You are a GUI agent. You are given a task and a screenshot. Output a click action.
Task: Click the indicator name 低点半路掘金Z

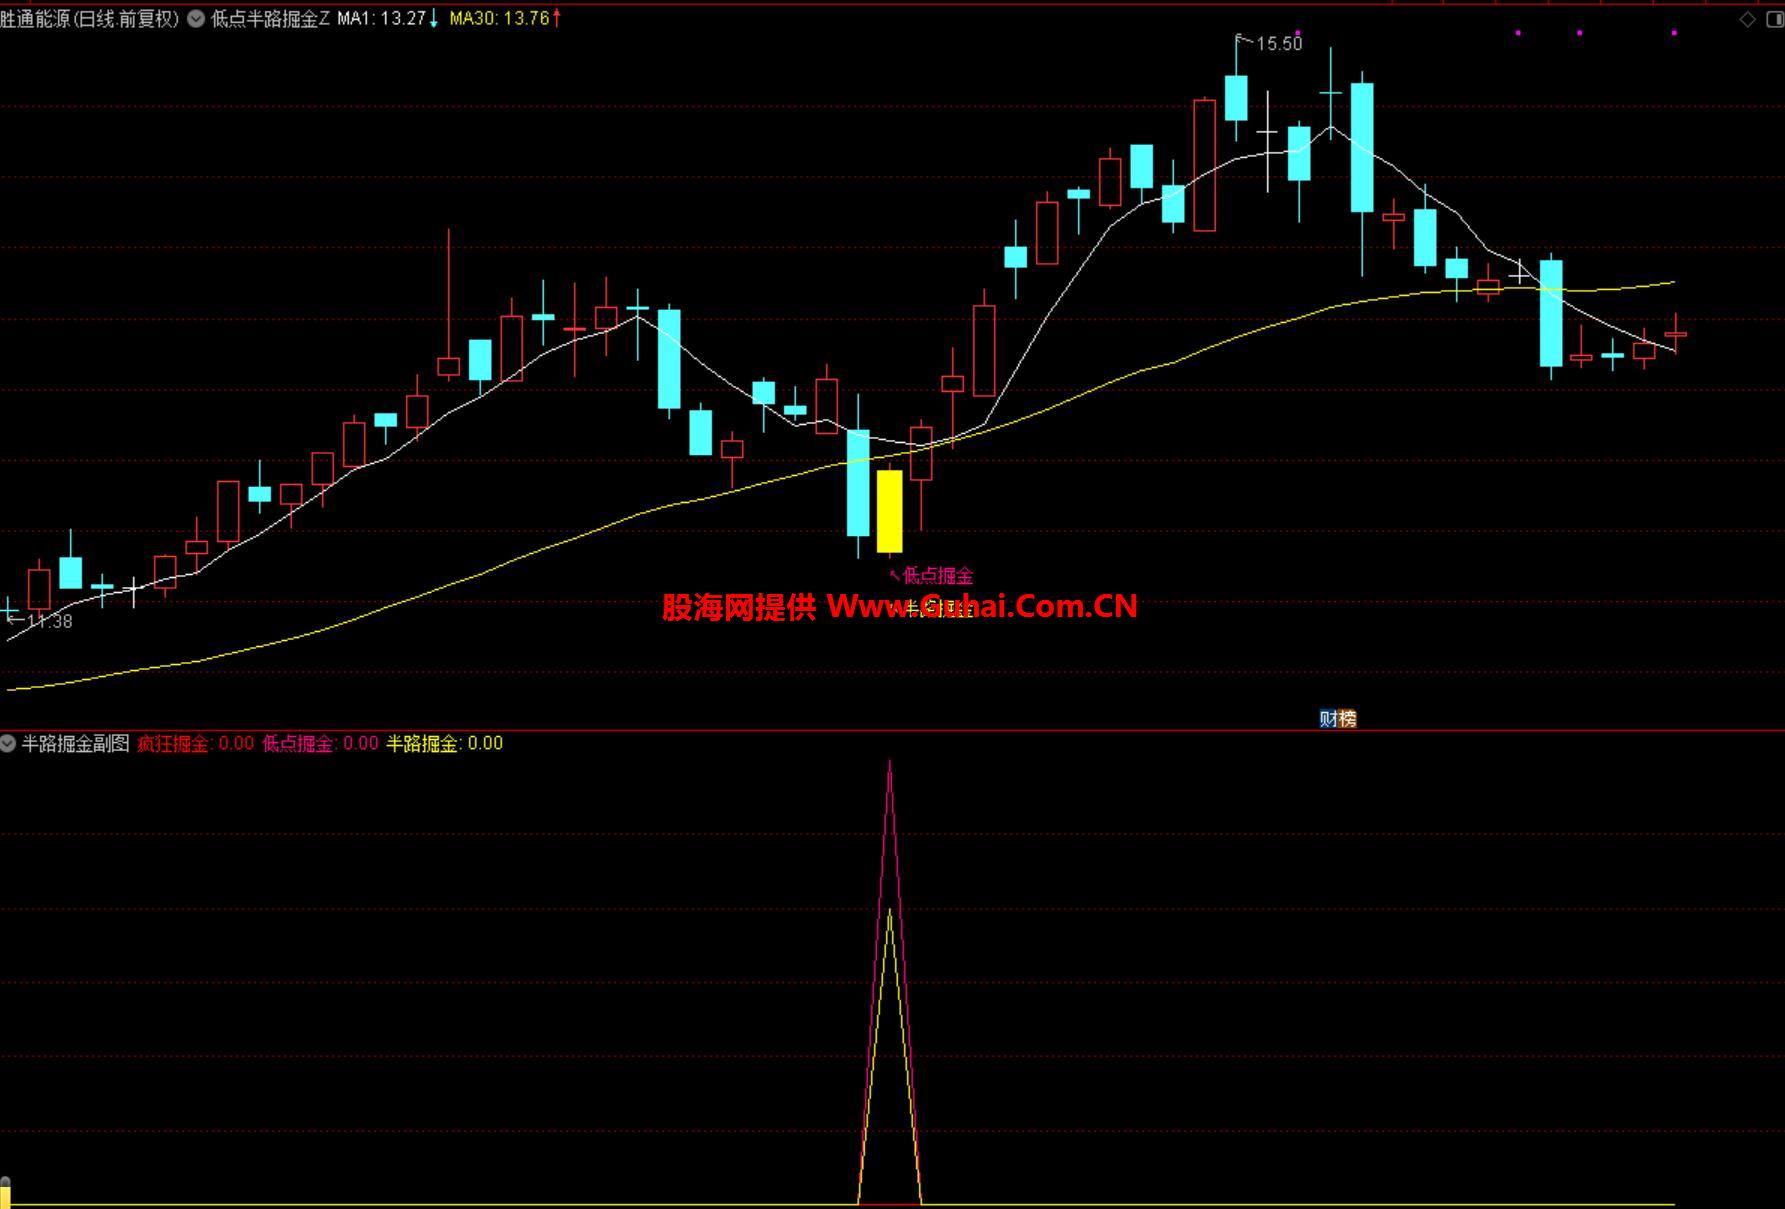[270, 18]
